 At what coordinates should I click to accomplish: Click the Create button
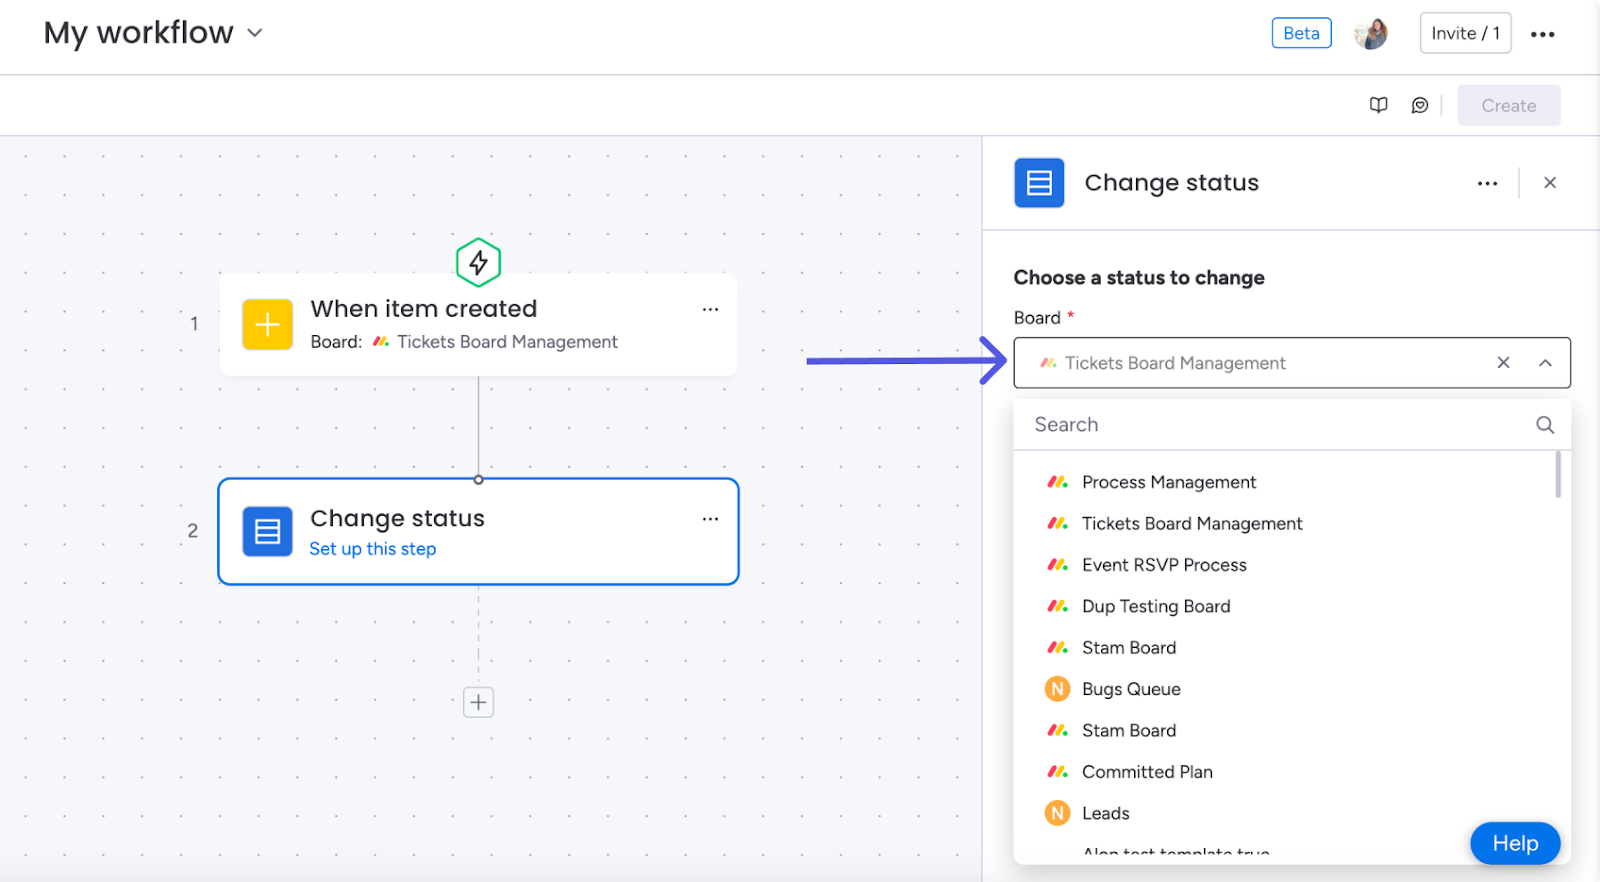[1508, 105]
